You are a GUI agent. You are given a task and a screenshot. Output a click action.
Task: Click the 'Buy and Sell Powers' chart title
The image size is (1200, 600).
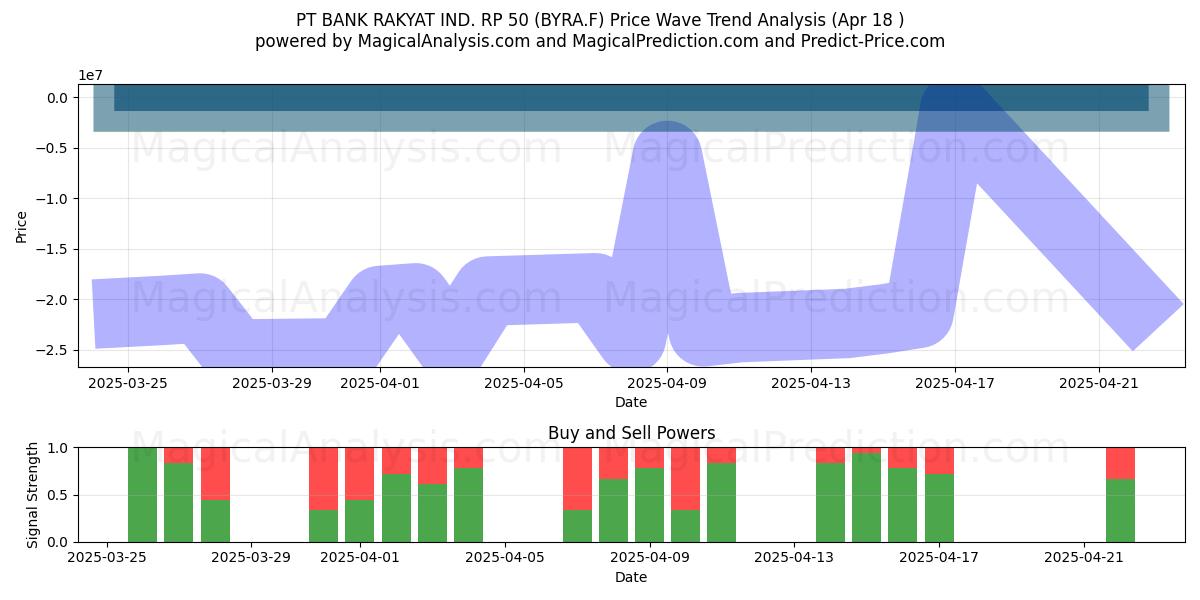point(631,433)
